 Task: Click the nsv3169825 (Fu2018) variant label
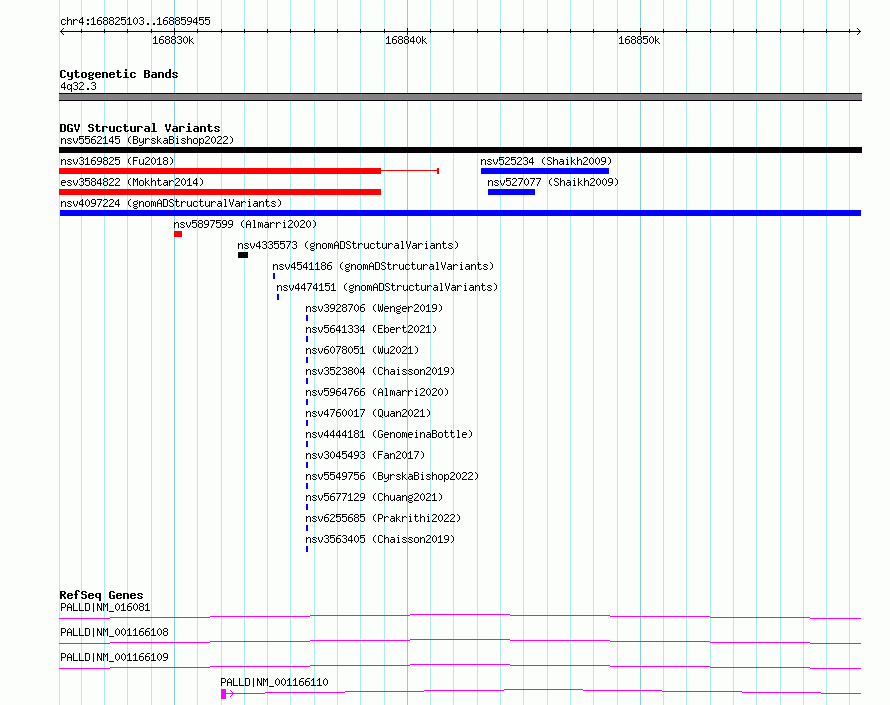click(117, 161)
